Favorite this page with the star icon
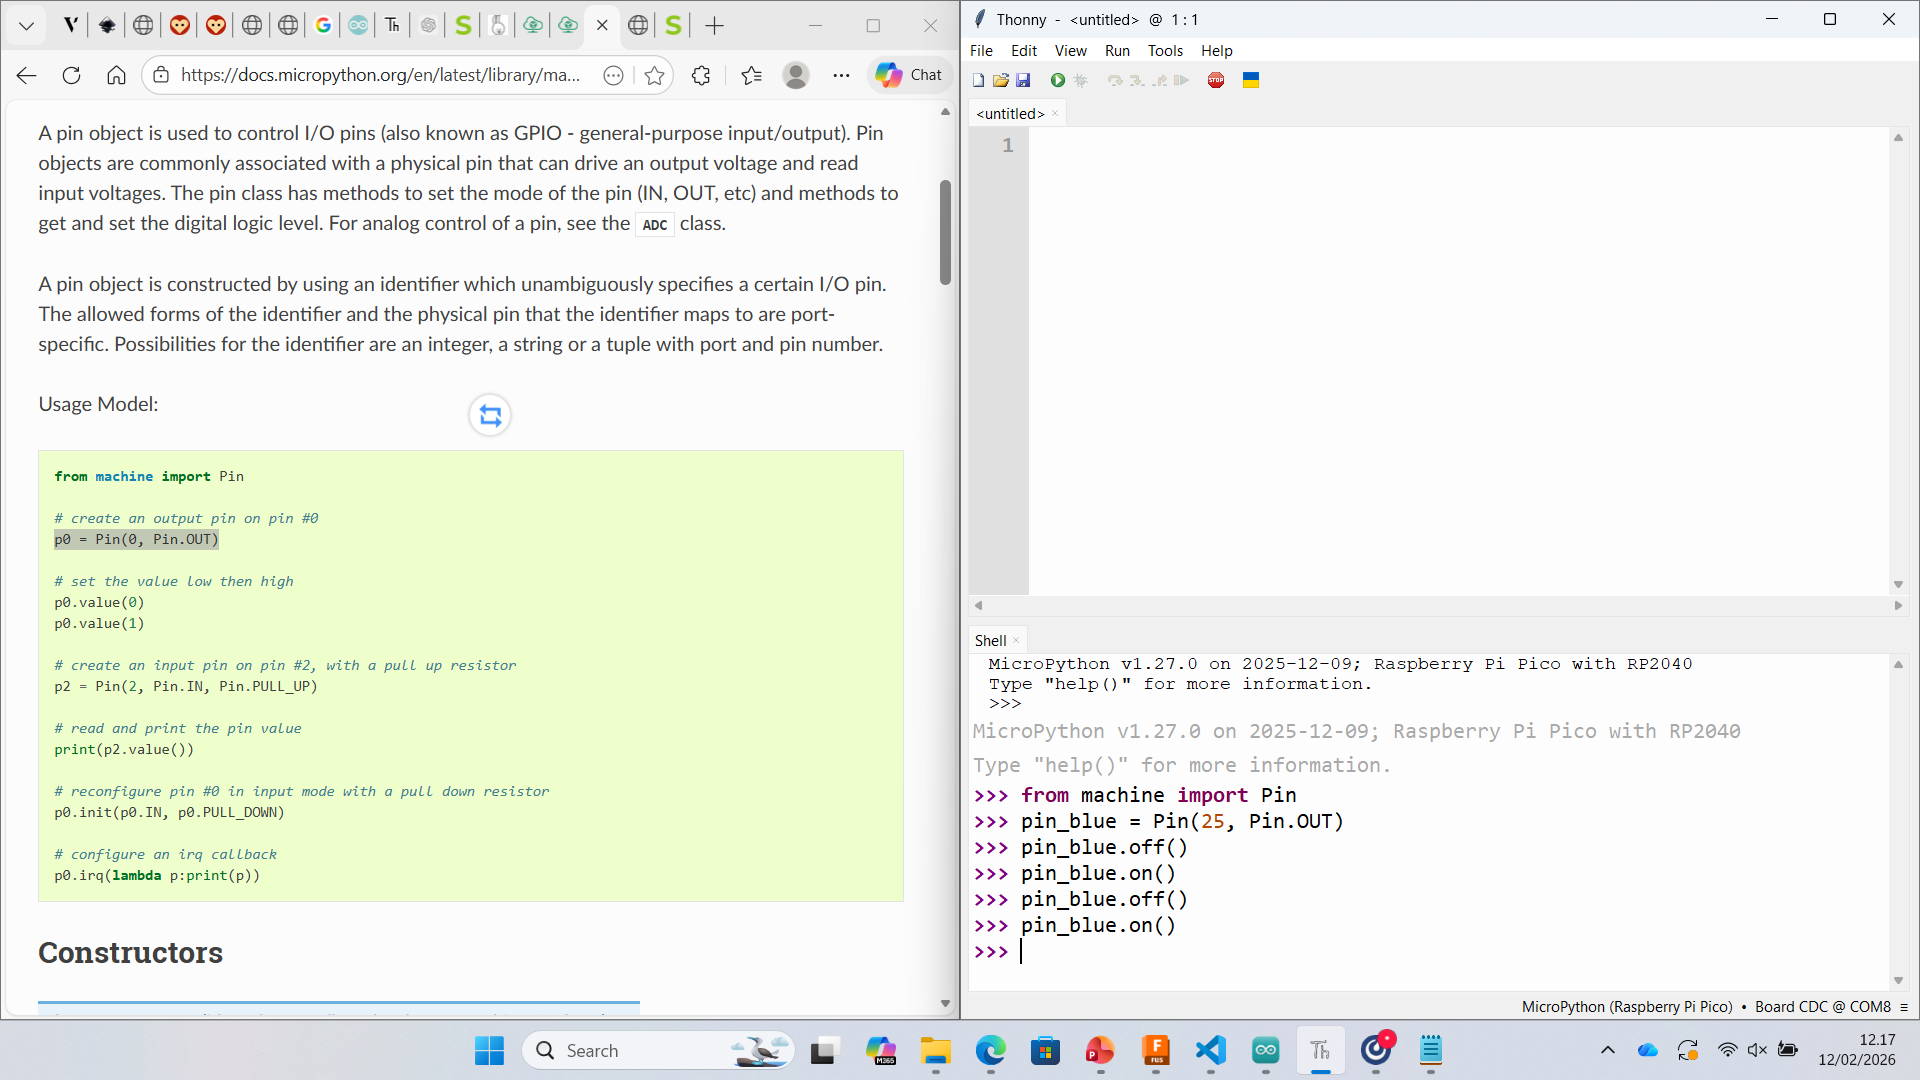1920x1080 pixels. [654, 75]
